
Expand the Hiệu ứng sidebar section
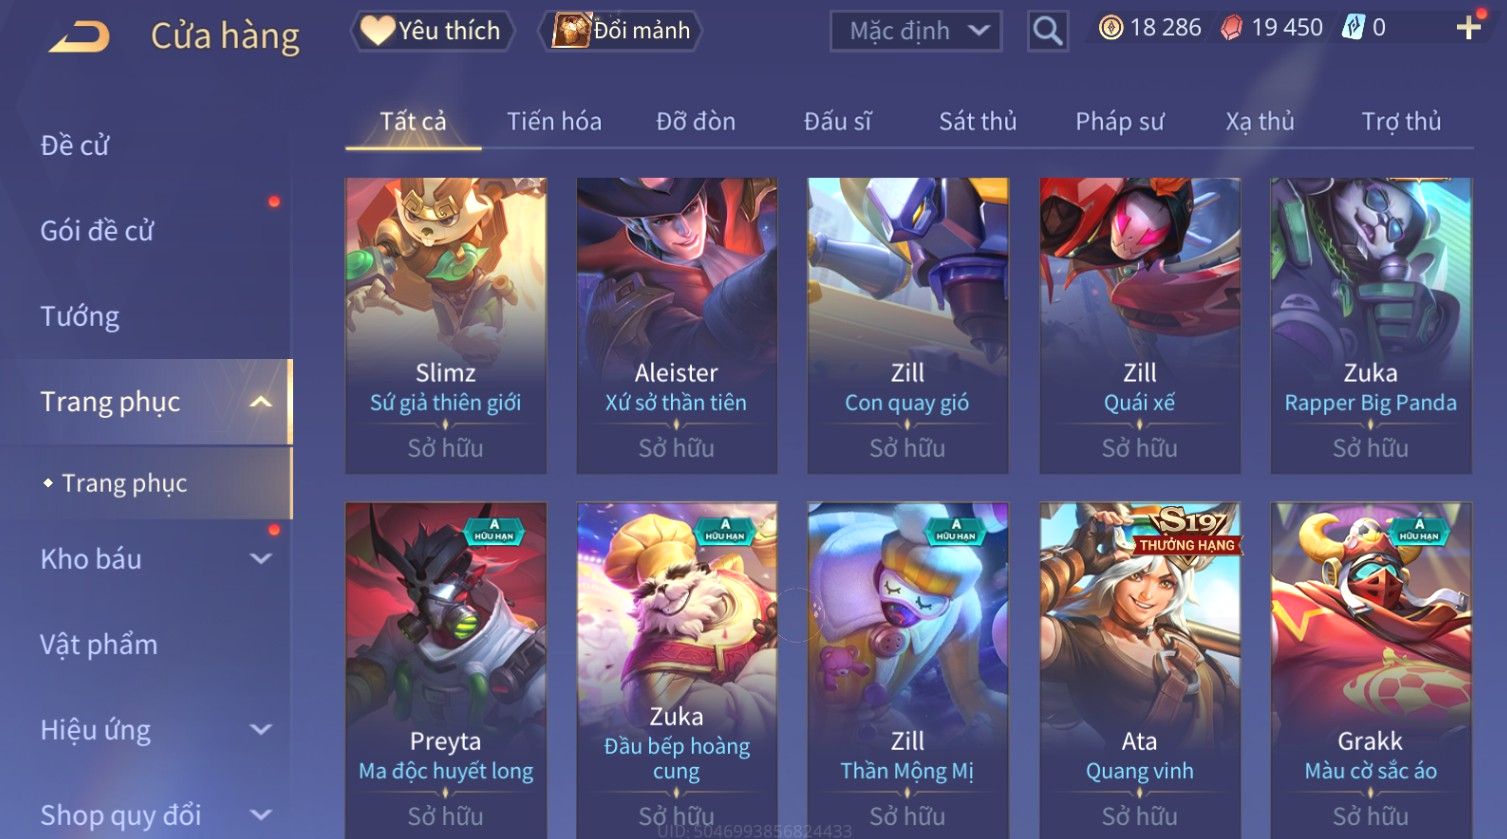tap(261, 730)
